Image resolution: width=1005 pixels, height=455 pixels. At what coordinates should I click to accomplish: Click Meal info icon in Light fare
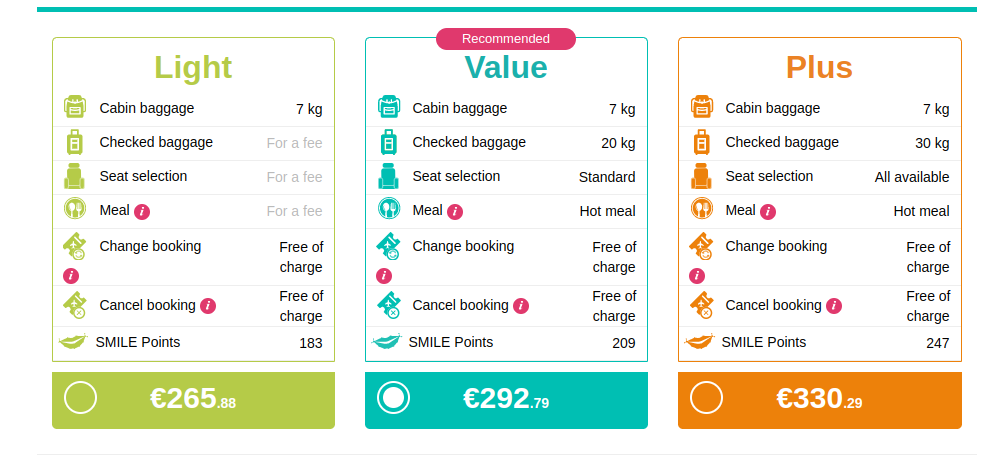pos(142,211)
